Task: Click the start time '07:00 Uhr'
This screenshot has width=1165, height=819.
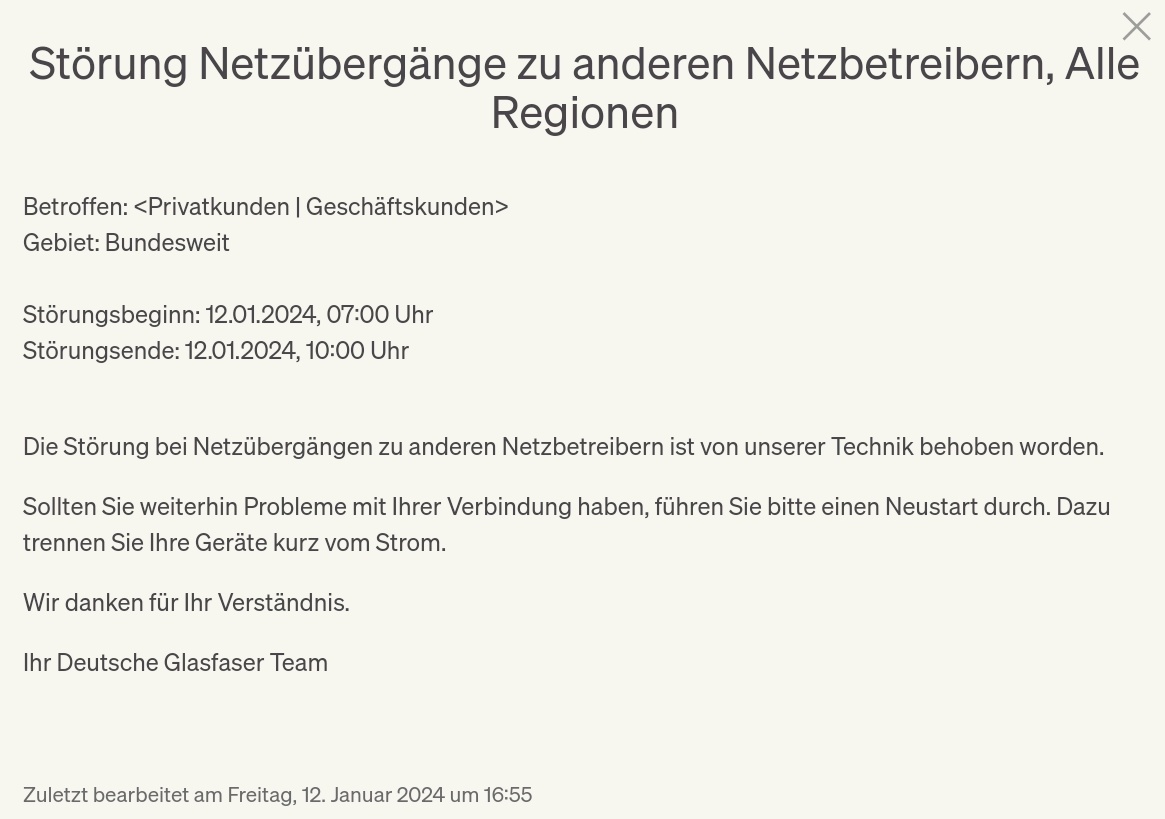Action: [x=380, y=315]
